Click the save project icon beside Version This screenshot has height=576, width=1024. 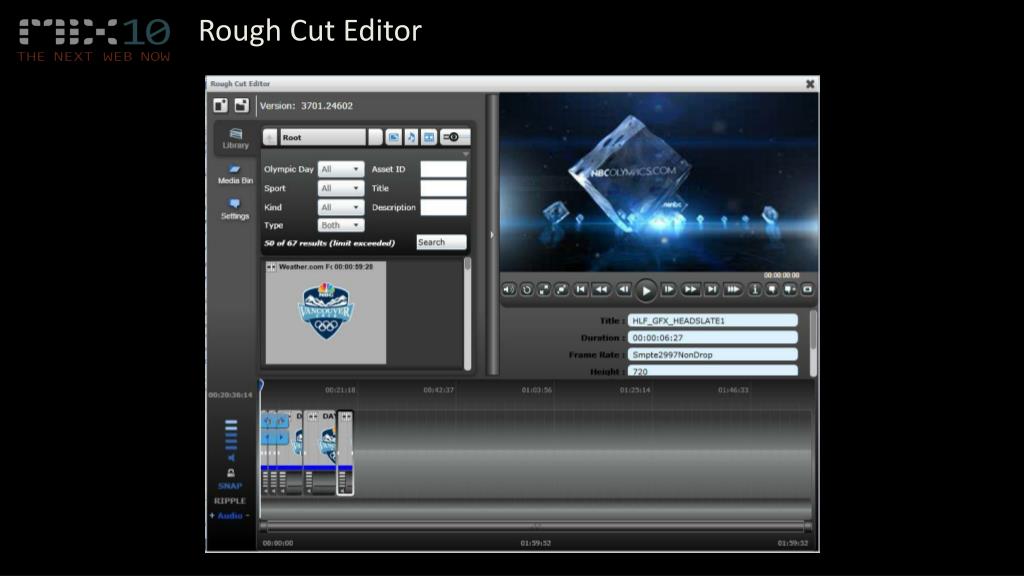coord(242,105)
